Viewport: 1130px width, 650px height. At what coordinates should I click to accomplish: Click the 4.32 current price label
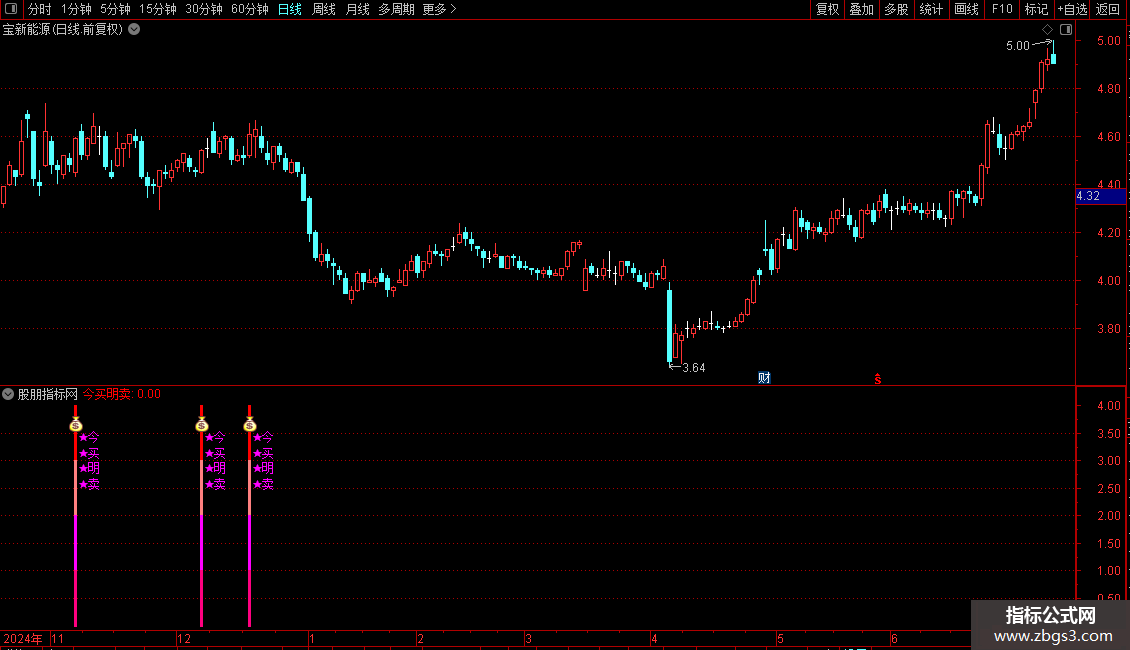(1100, 196)
